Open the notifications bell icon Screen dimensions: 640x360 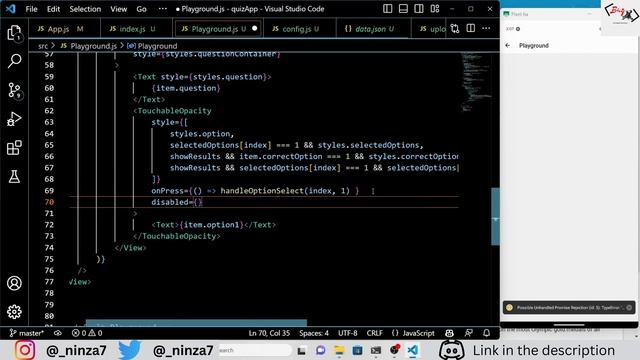[486, 333]
